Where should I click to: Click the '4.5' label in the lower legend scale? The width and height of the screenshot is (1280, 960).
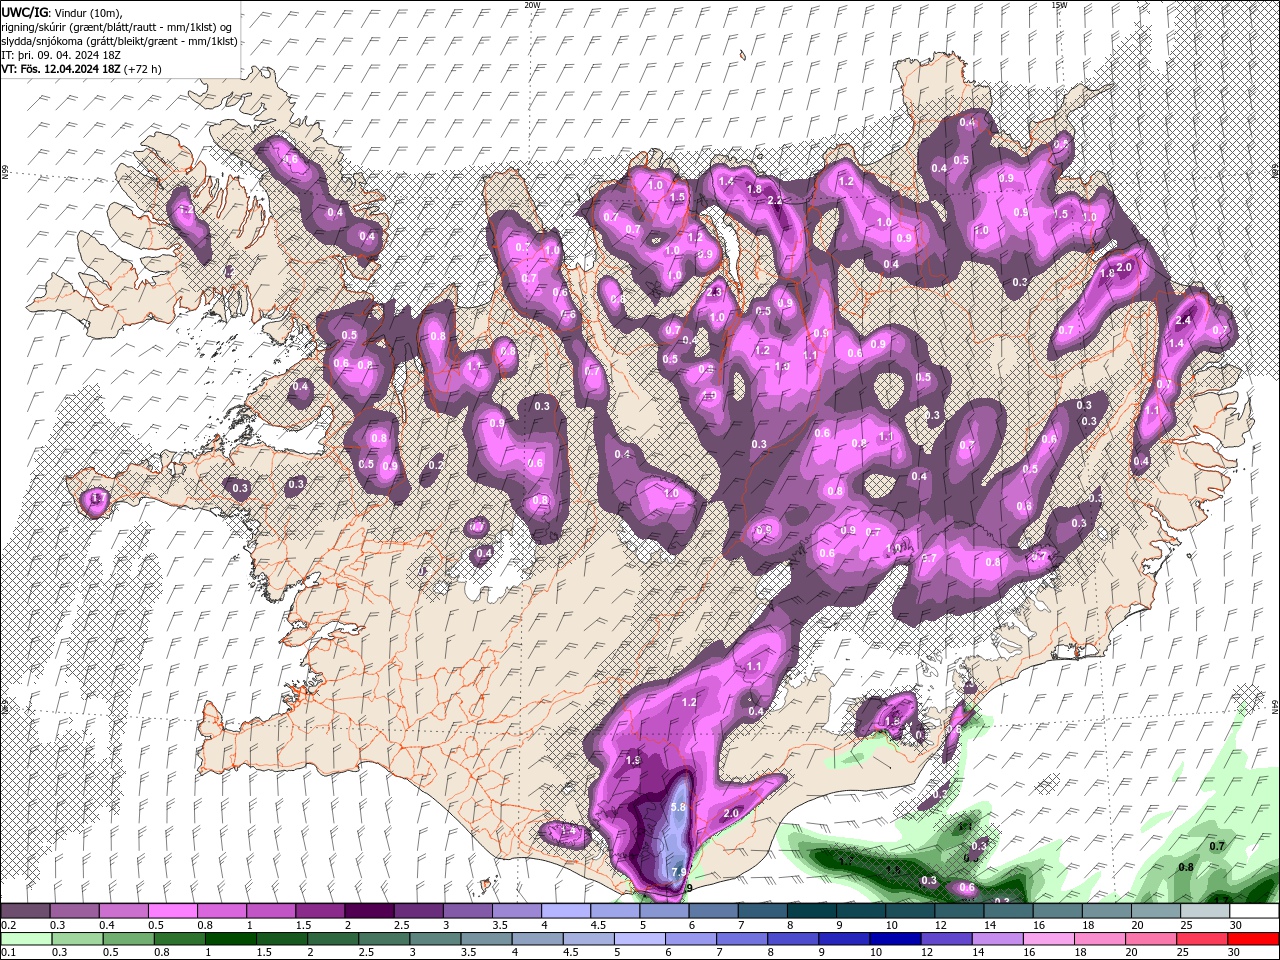571,953
